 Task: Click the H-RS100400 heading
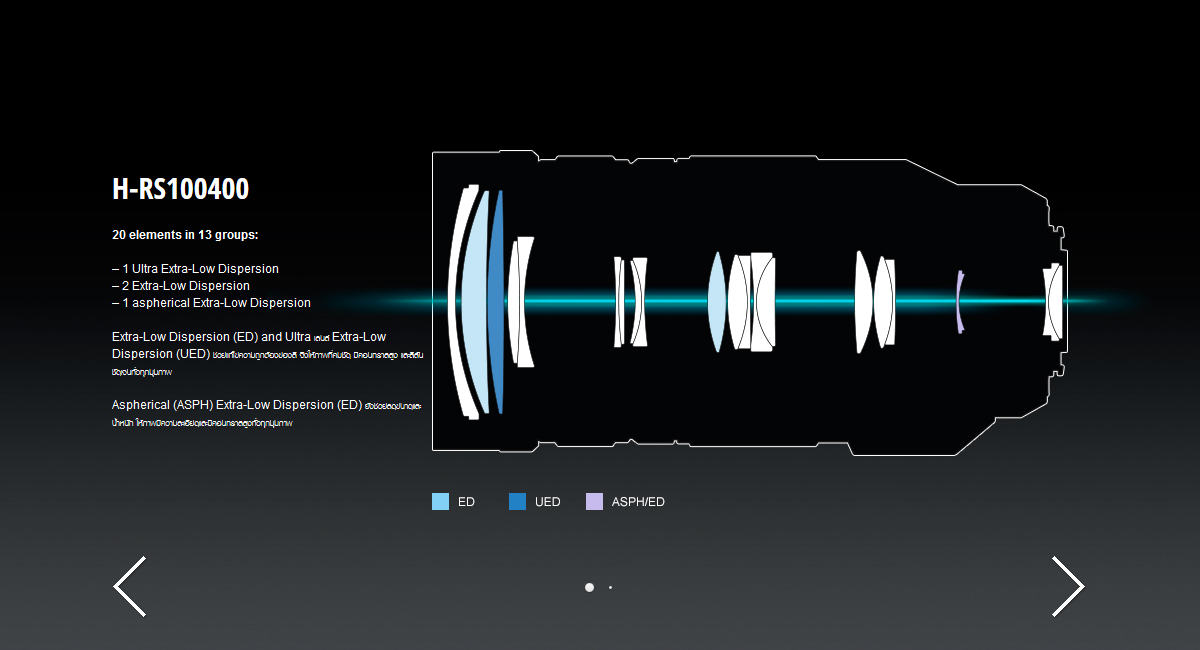181,189
